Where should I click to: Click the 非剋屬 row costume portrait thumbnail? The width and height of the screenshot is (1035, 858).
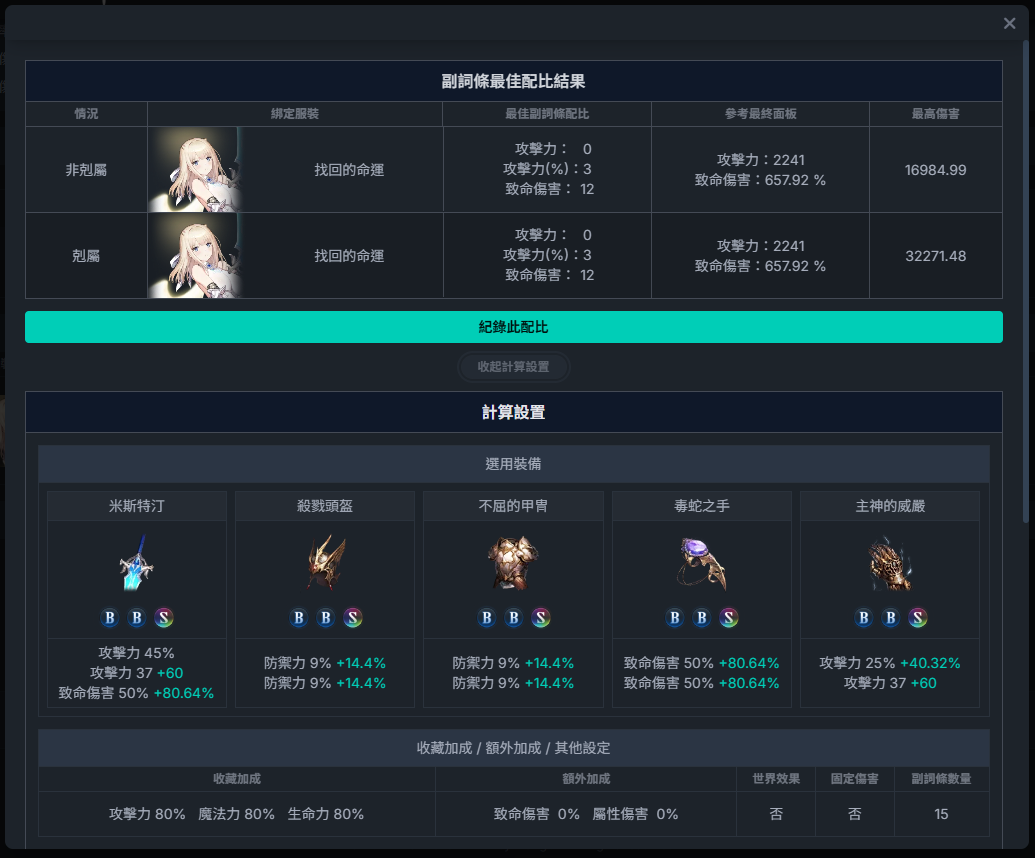(196, 170)
